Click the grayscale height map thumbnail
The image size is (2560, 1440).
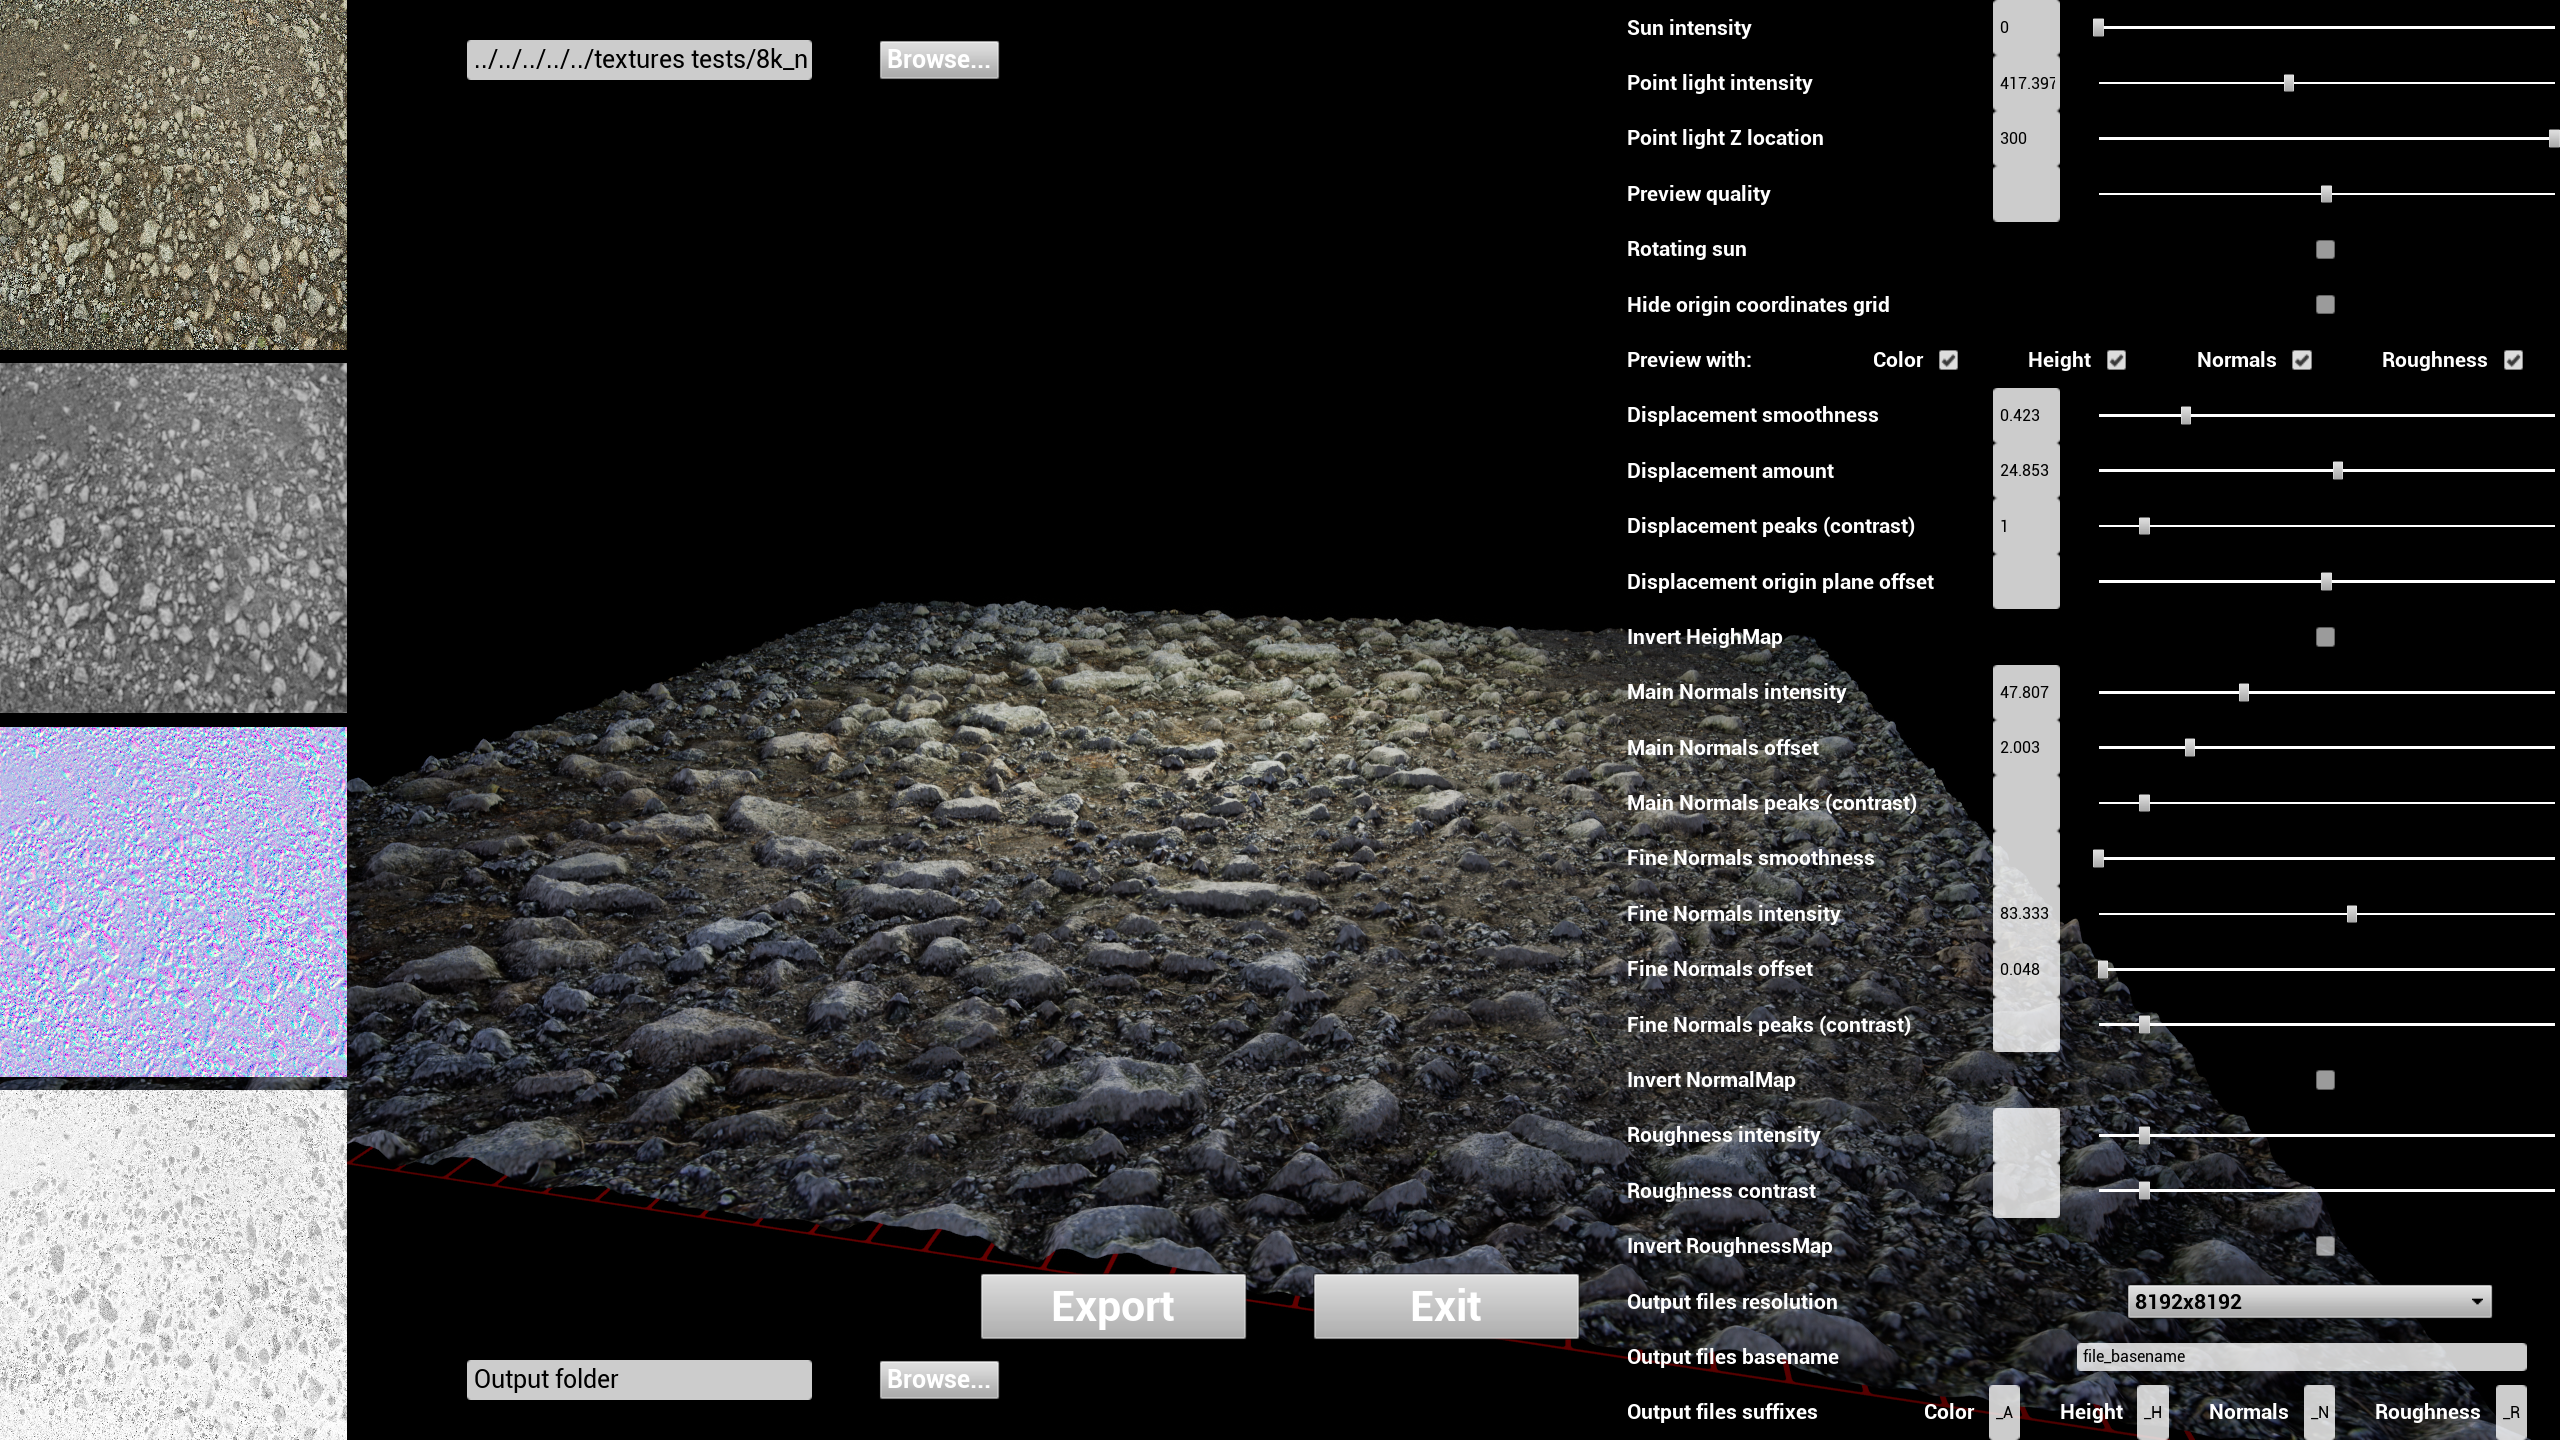(173, 538)
